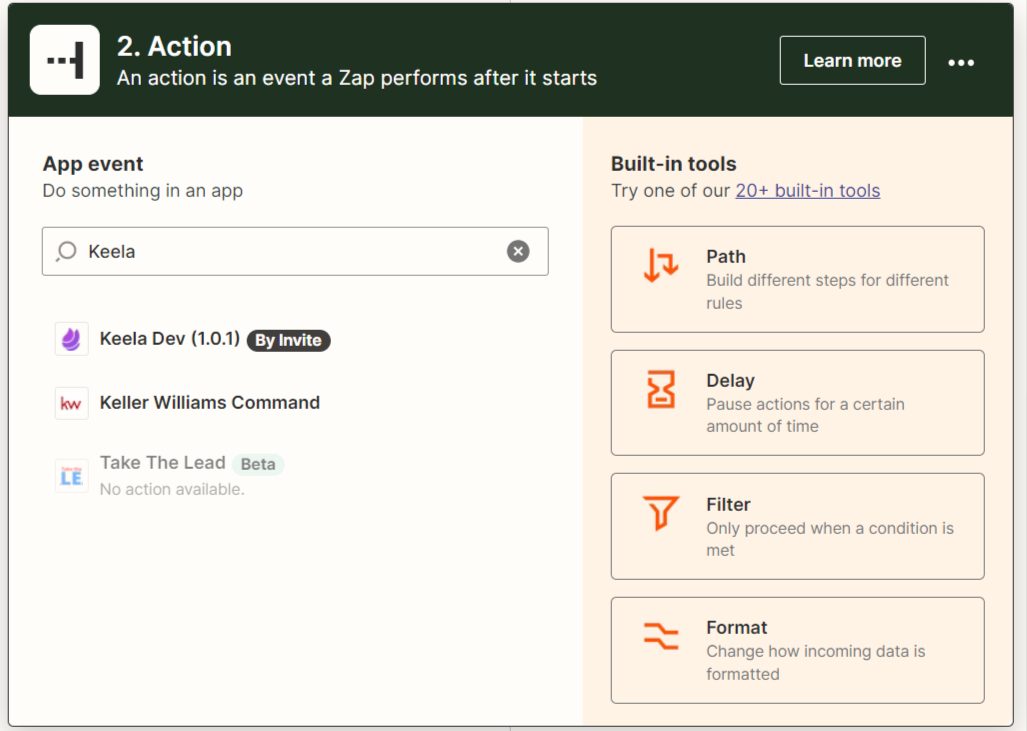1027x731 pixels.
Task: Click the Action step icon in header
Action: [65, 60]
